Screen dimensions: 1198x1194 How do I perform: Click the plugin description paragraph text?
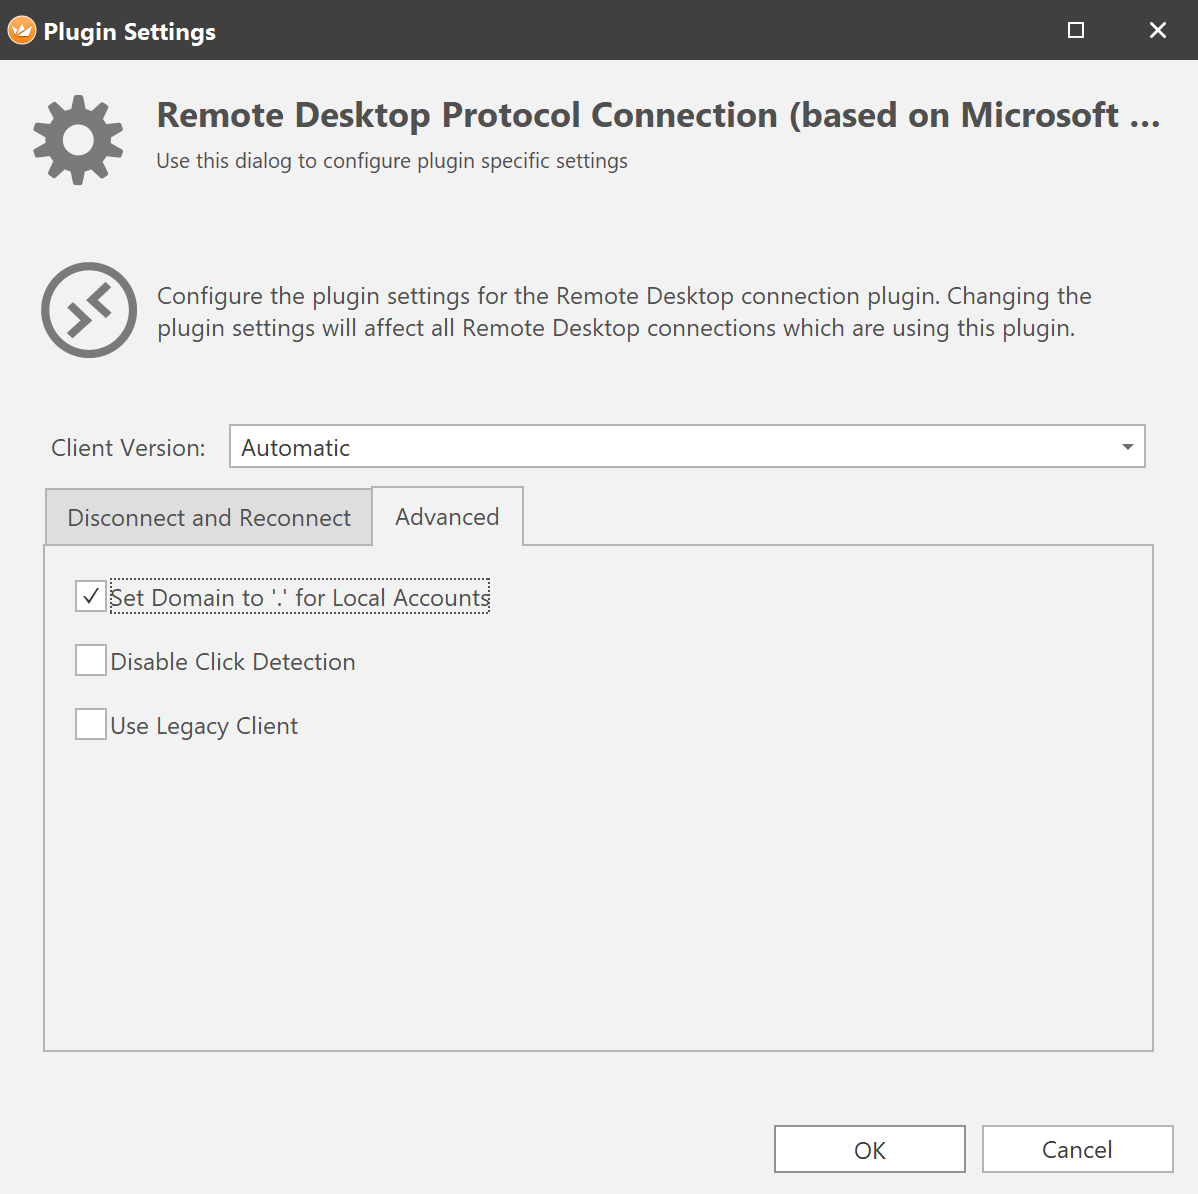[x=624, y=312]
